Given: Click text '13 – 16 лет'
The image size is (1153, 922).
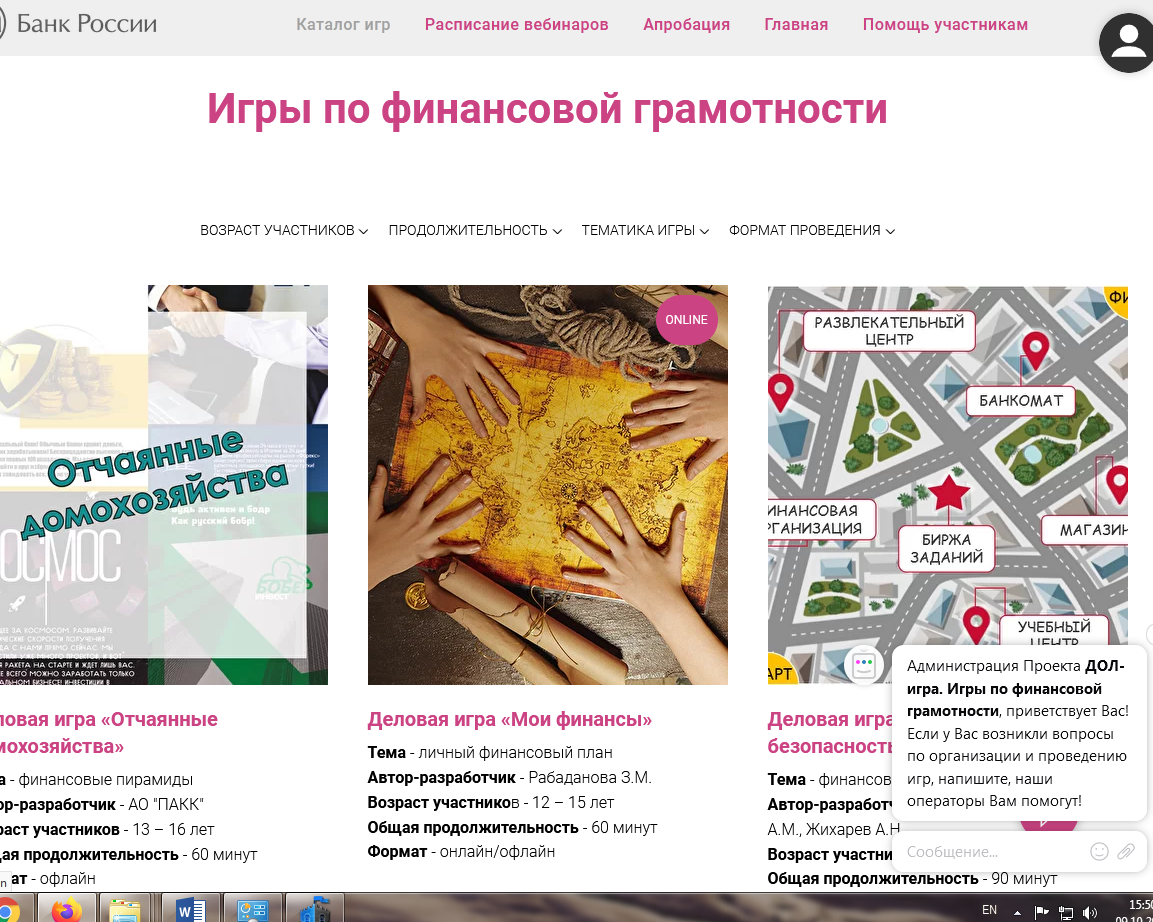Looking at the screenshot, I should pos(174,829).
